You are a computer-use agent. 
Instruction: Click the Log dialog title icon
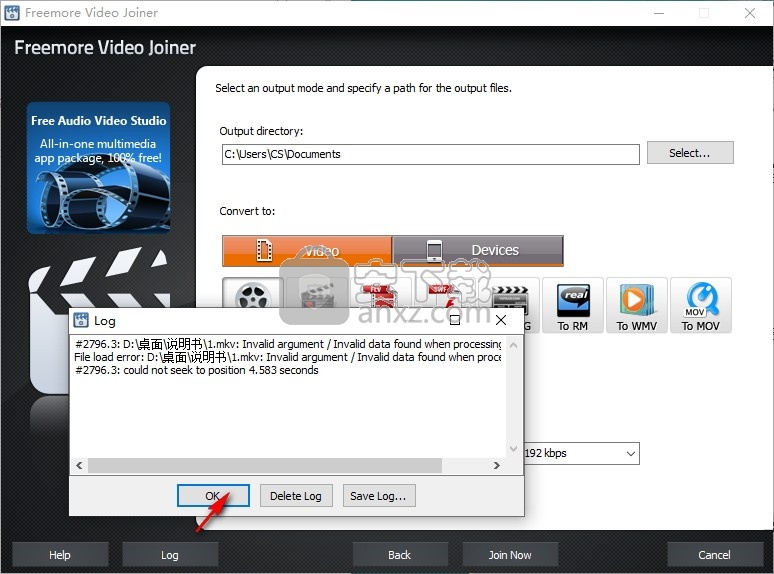coord(81,320)
